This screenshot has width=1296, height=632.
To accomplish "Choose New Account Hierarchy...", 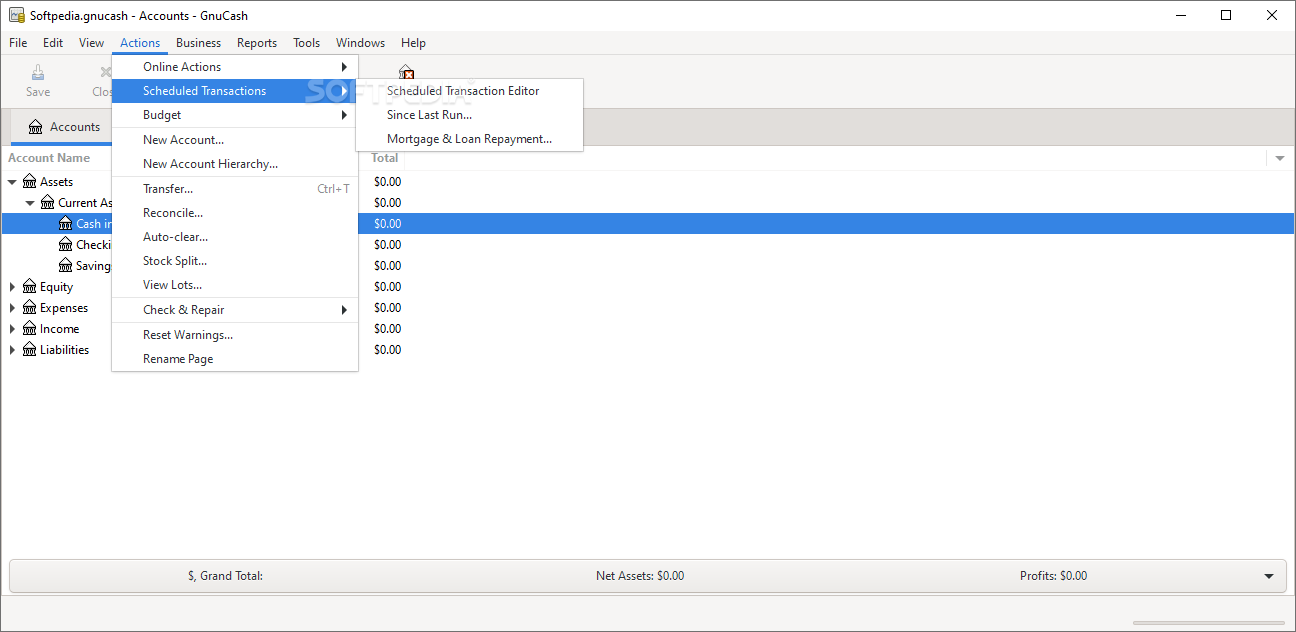I will (x=235, y=164).
